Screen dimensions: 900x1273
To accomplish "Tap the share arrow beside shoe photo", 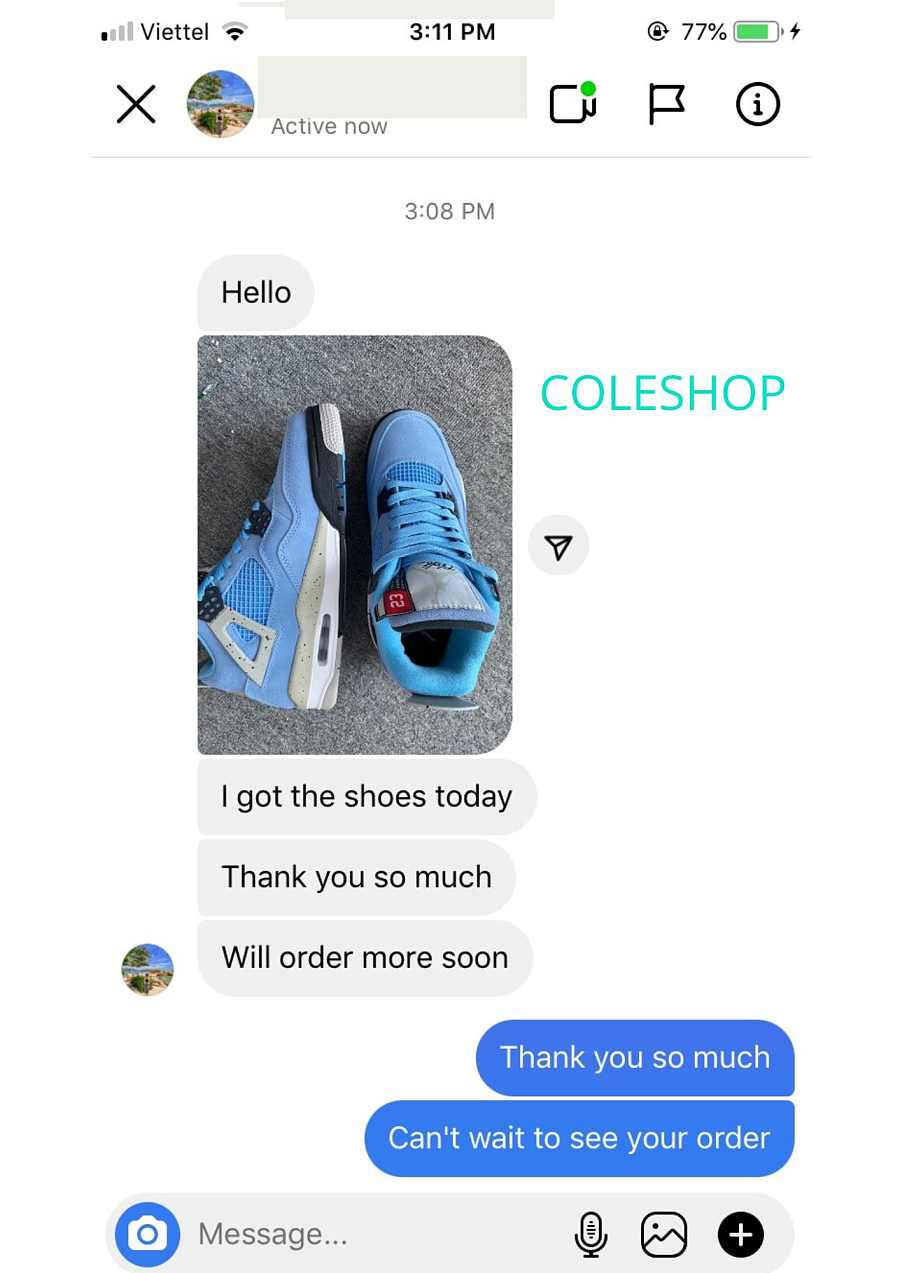I will coord(558,546).
